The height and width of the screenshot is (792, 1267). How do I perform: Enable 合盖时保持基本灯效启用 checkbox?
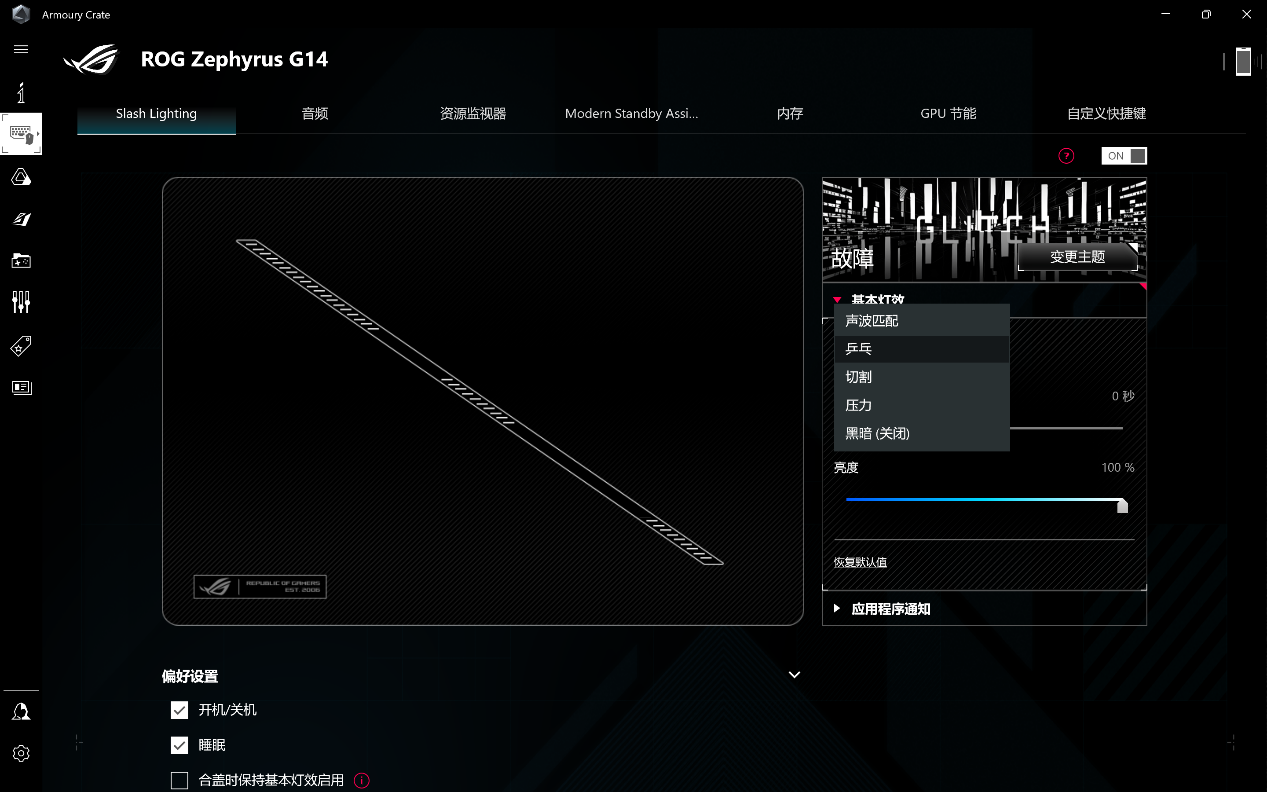(x=180, y=780)
